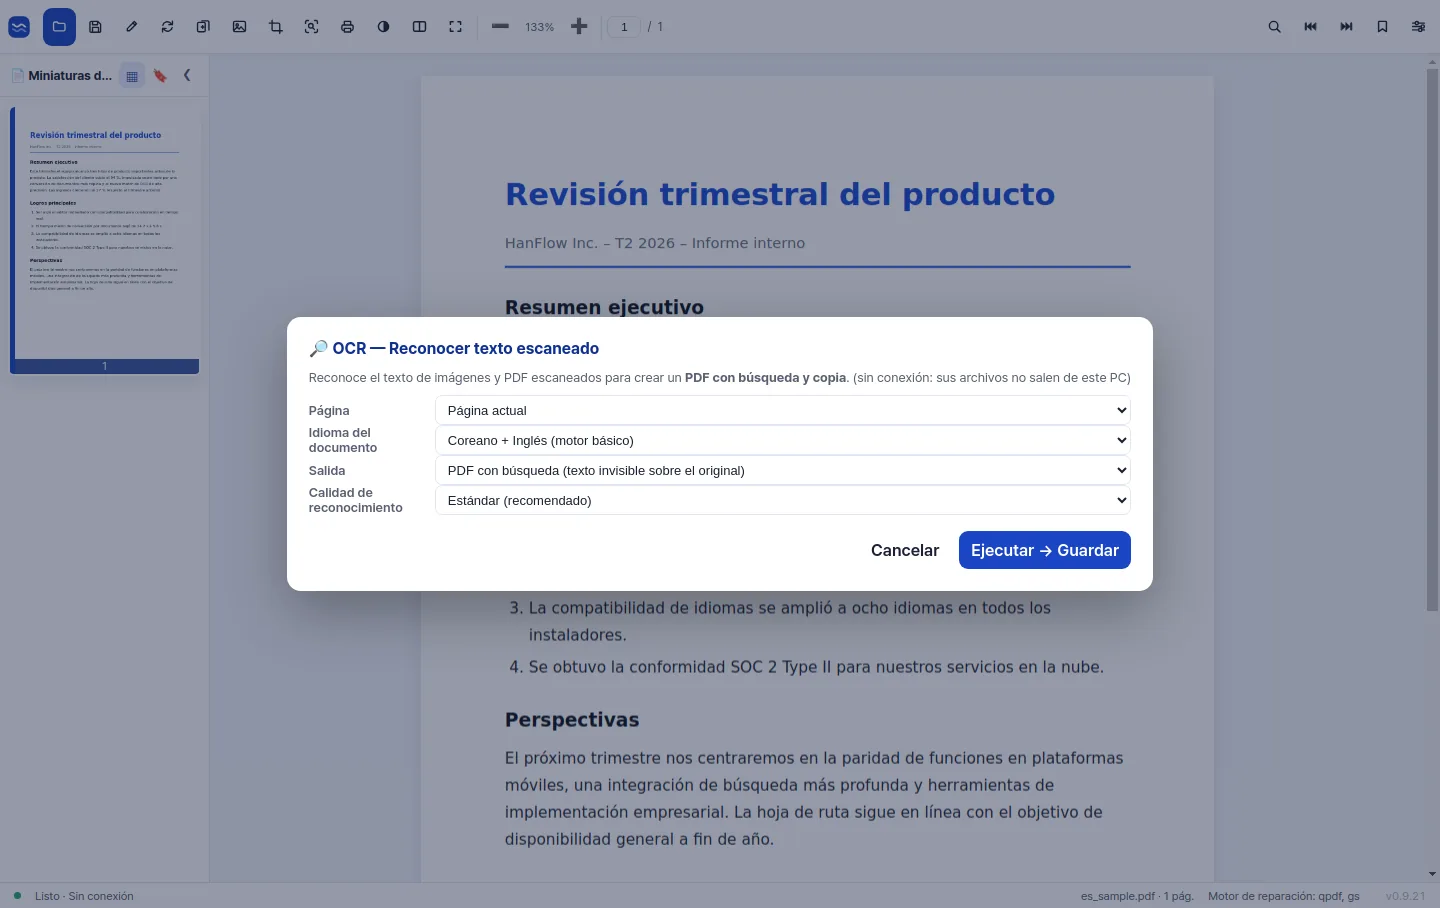Screen dimensions: 1440x908
Task: Click the 133% zoom level text
Action: (x=539, y=27)
